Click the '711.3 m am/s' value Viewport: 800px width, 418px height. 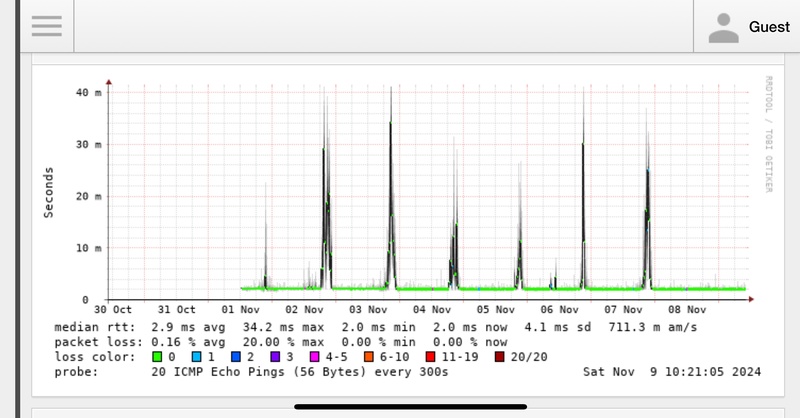[x=653, y=327]
